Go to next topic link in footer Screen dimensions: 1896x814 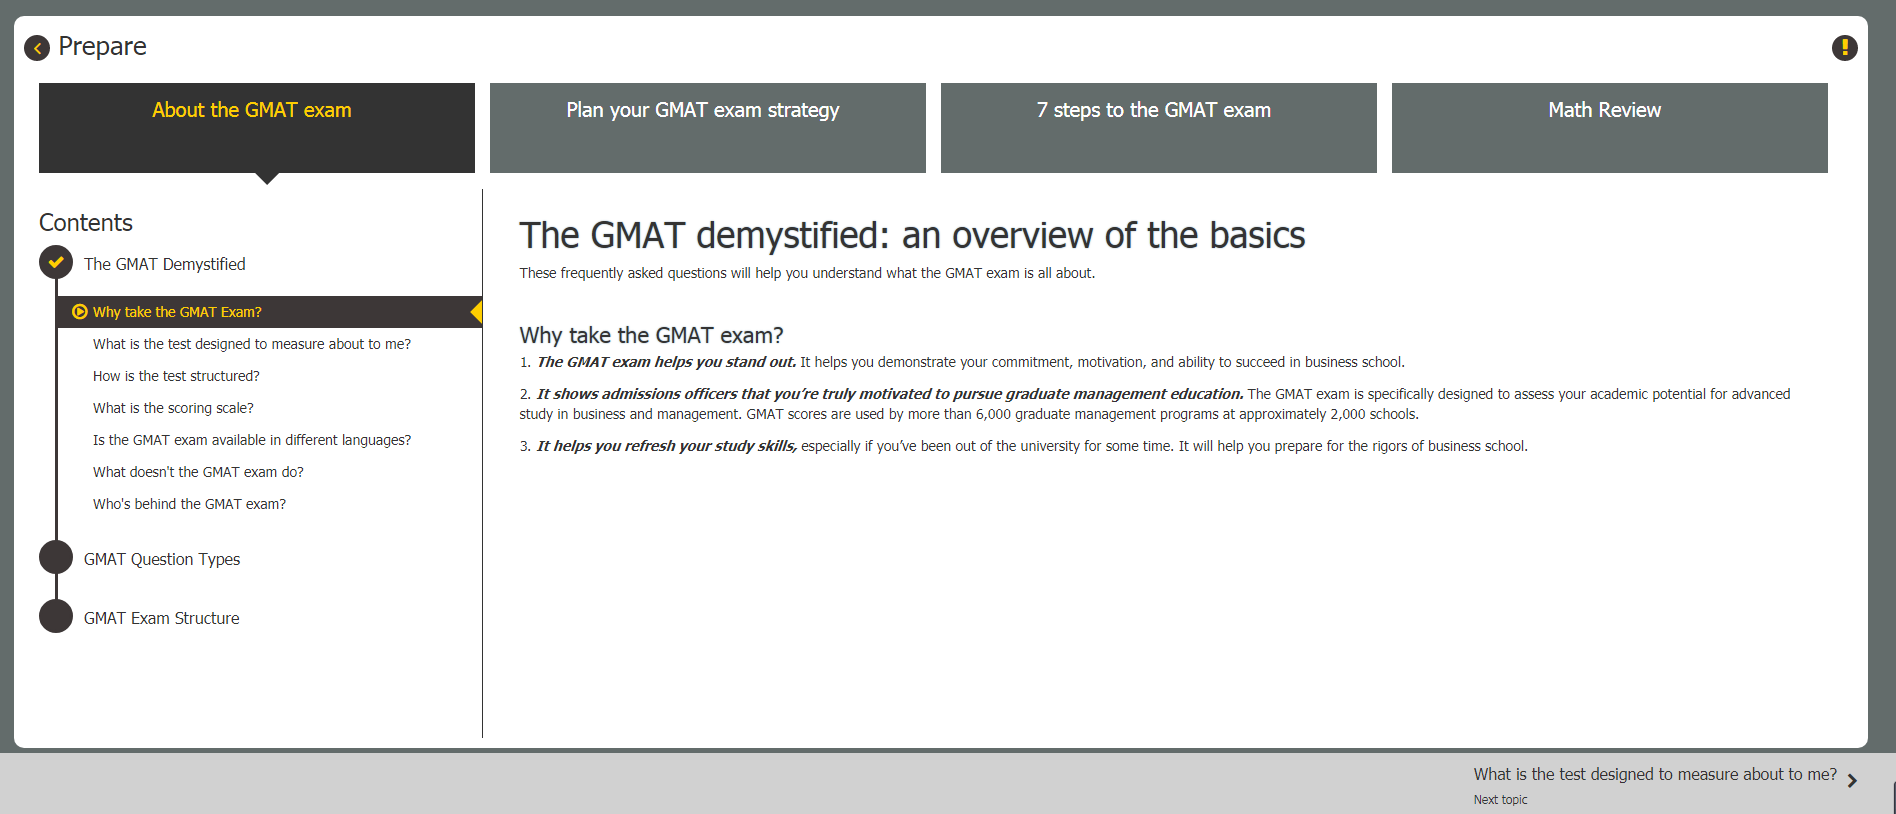coord(1655,774)
